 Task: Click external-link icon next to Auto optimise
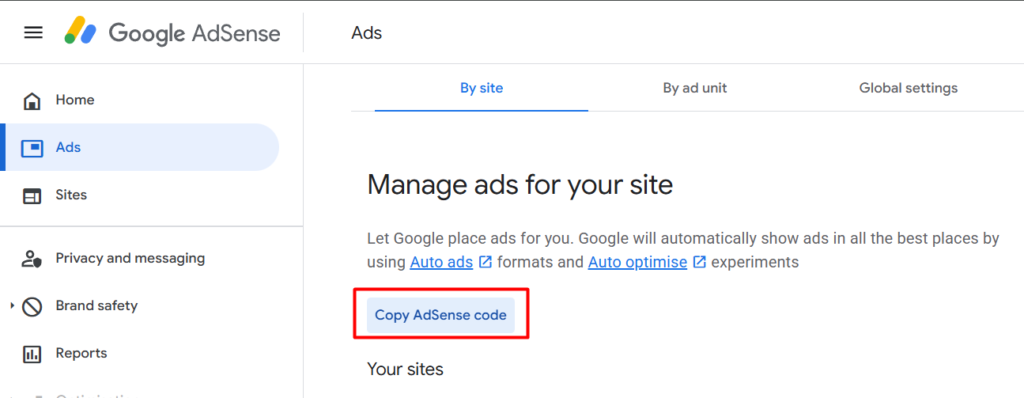[699, 262]
